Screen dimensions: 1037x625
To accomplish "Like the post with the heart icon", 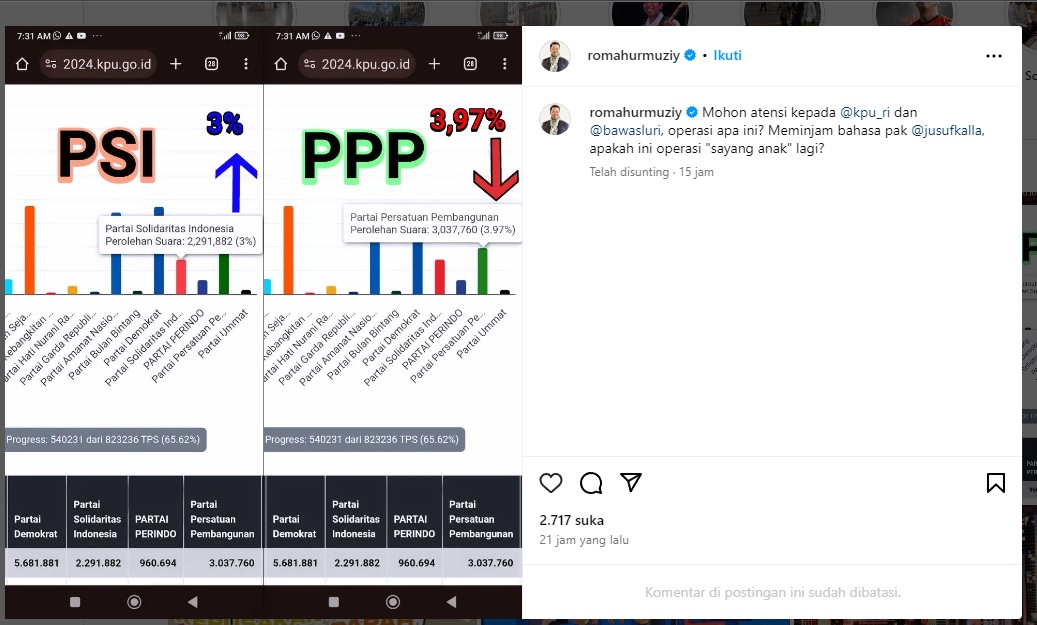I will 551,483.
